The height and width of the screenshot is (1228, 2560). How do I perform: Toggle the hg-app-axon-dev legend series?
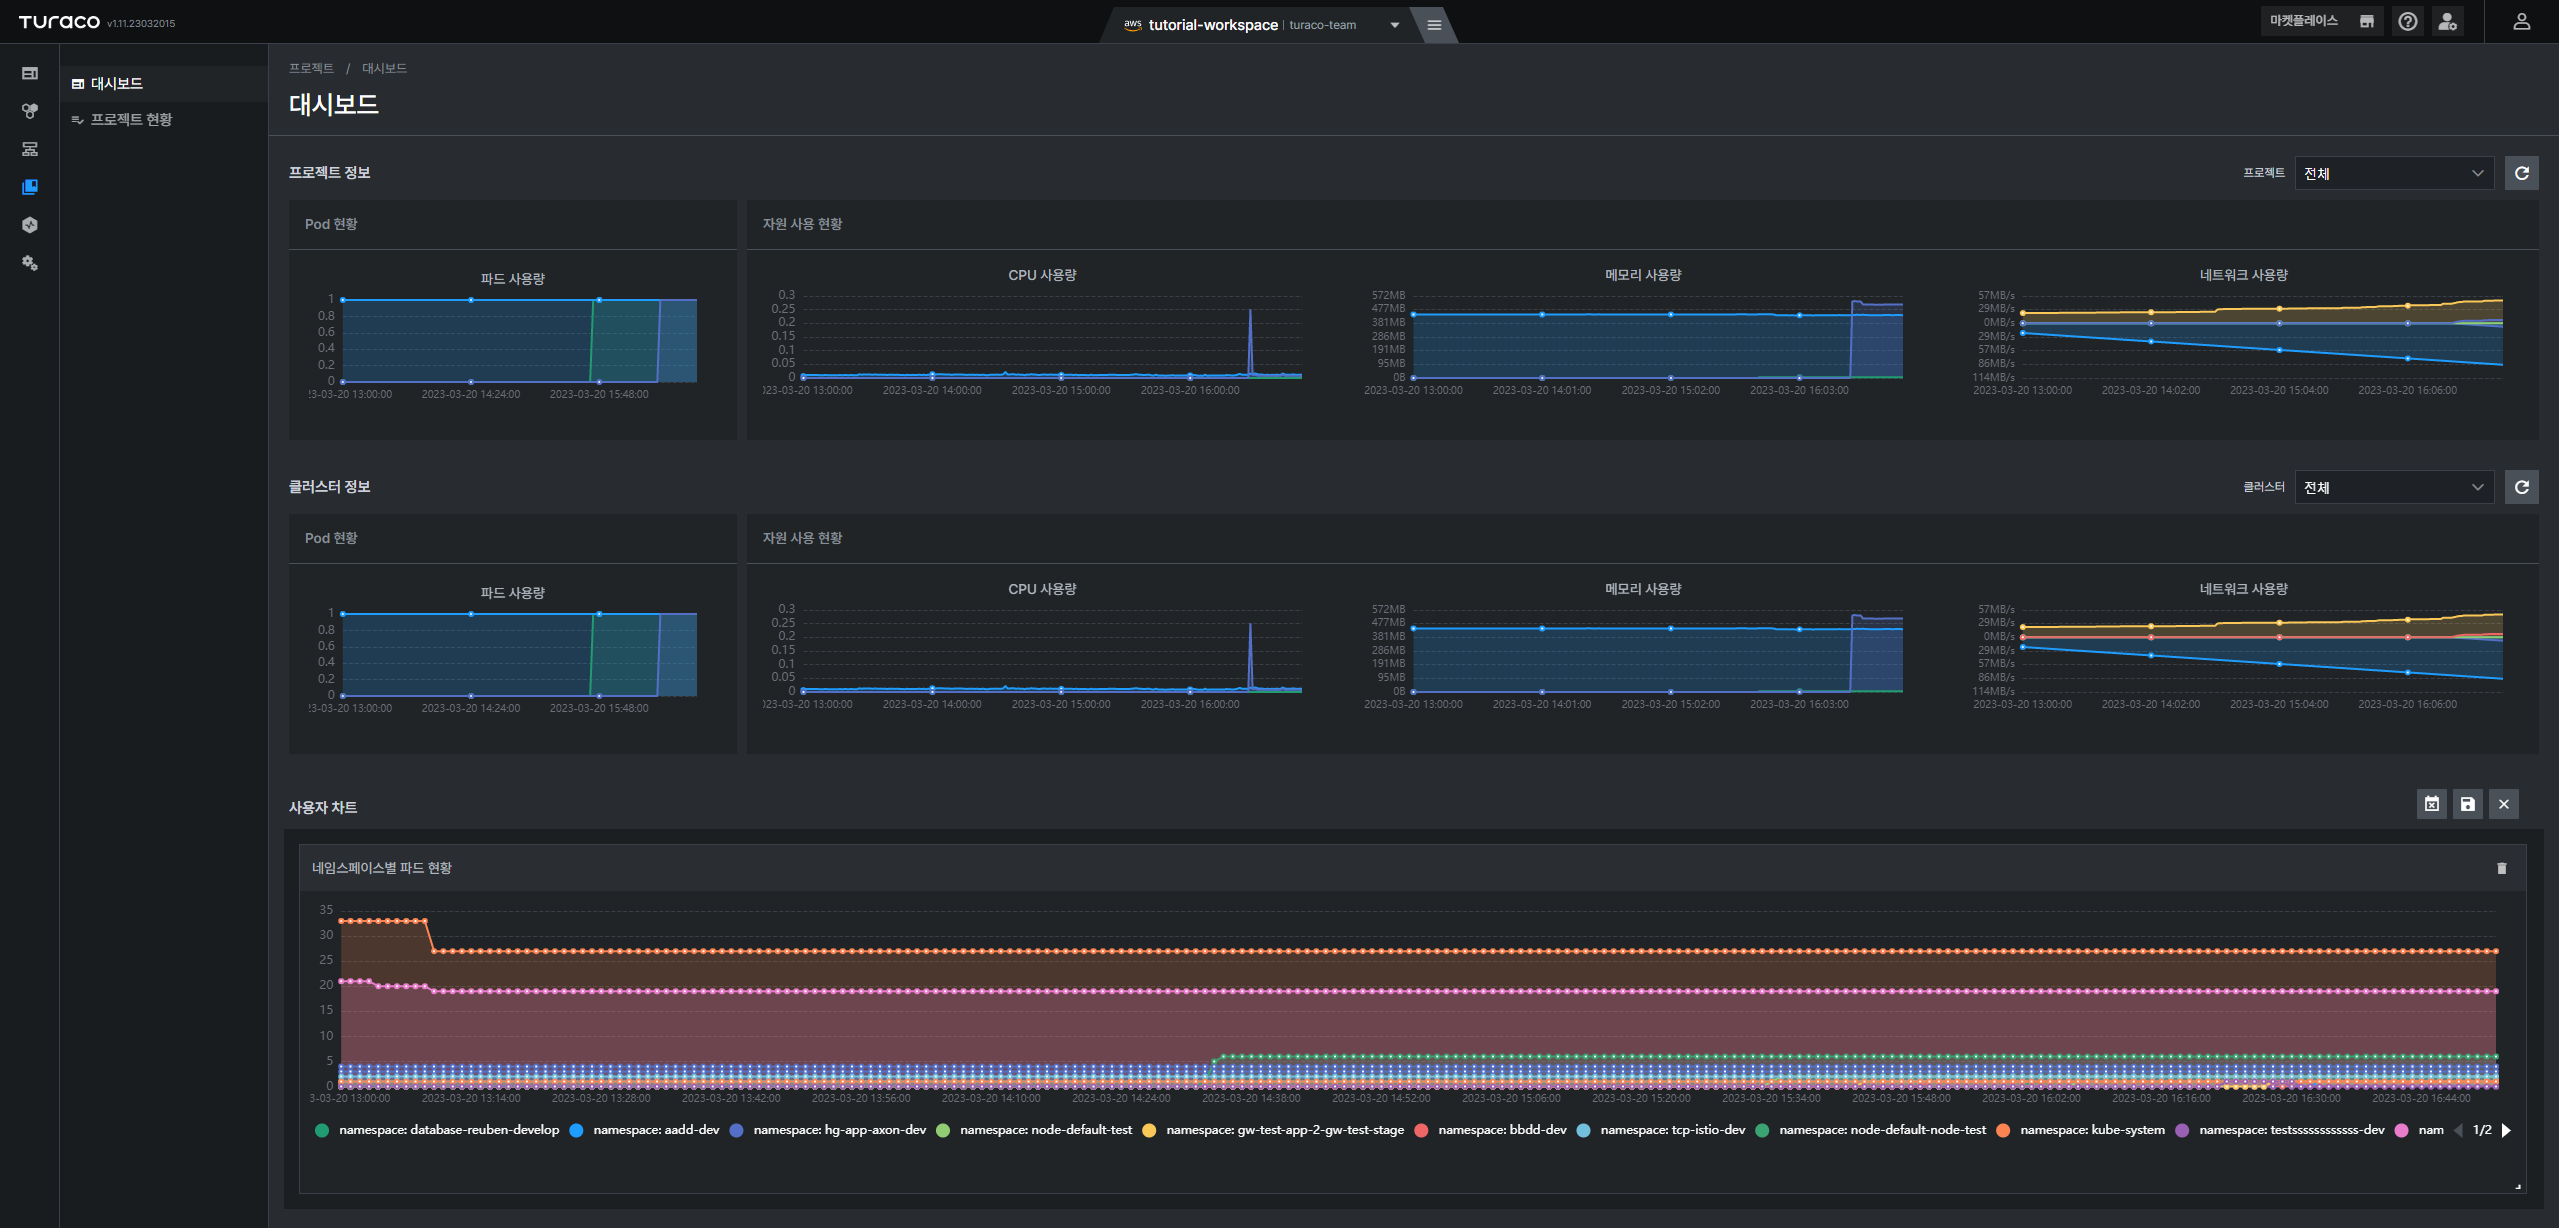click(x=828, y=1130)
